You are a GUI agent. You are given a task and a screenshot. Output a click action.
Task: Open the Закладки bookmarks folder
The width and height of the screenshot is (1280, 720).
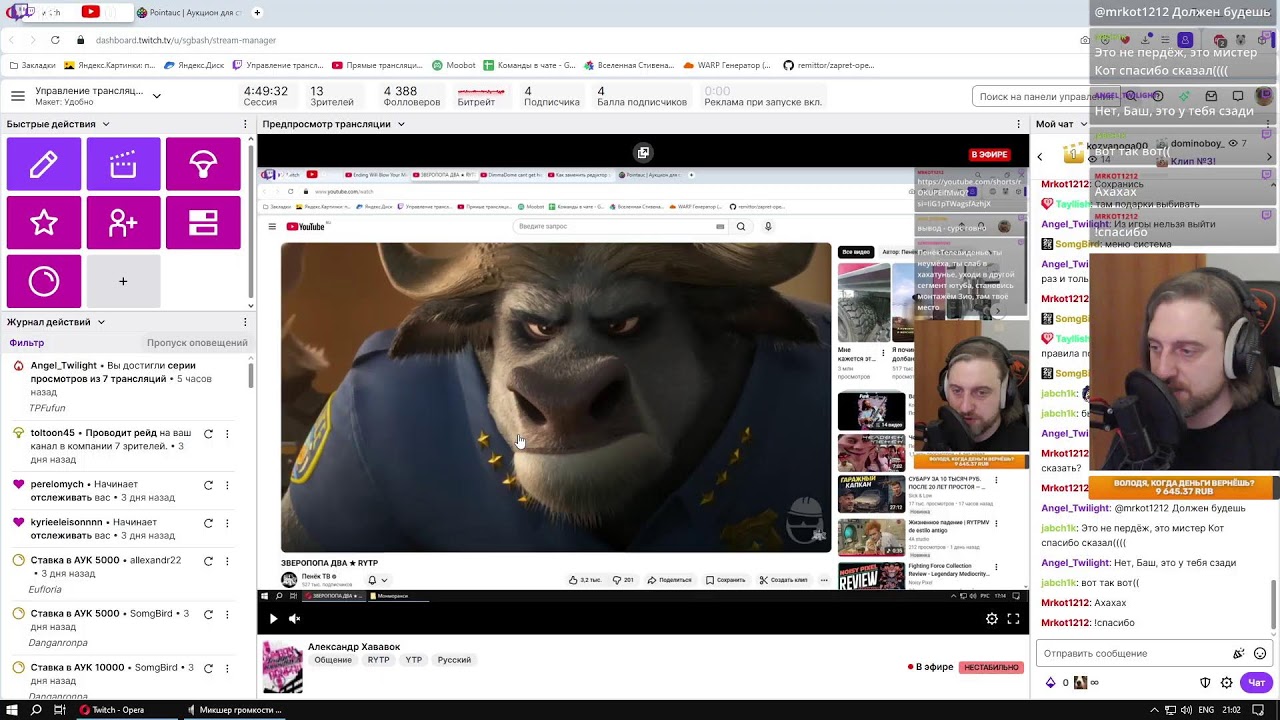pos(32,65)
